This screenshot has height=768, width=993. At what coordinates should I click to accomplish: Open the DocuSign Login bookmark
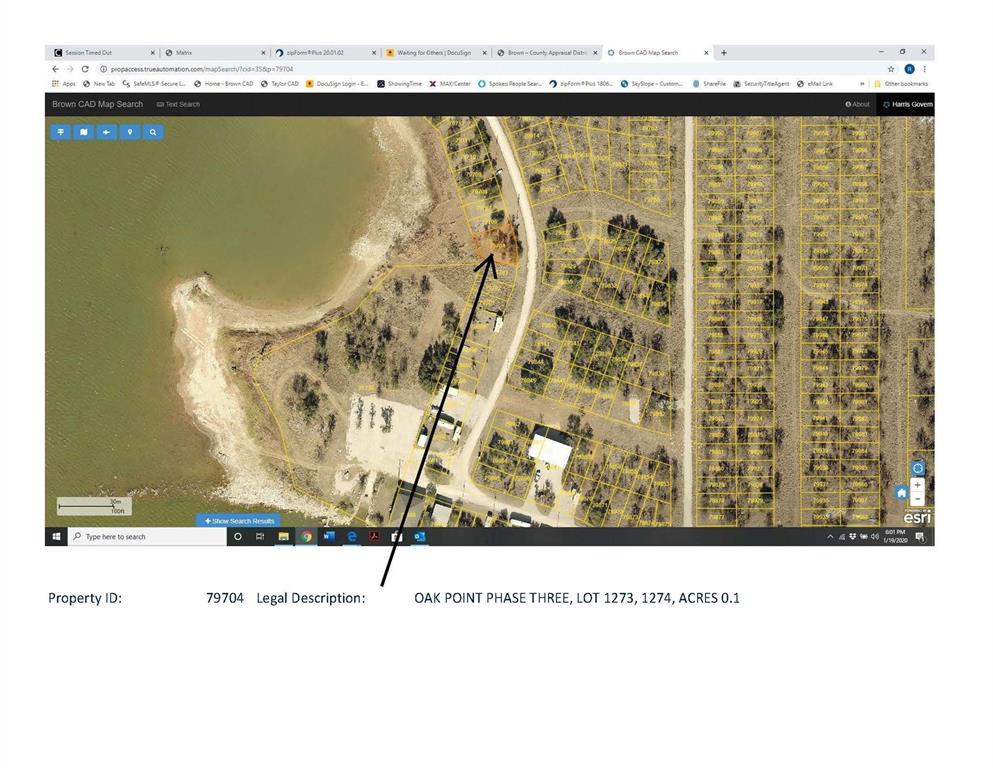pos(337,84)
